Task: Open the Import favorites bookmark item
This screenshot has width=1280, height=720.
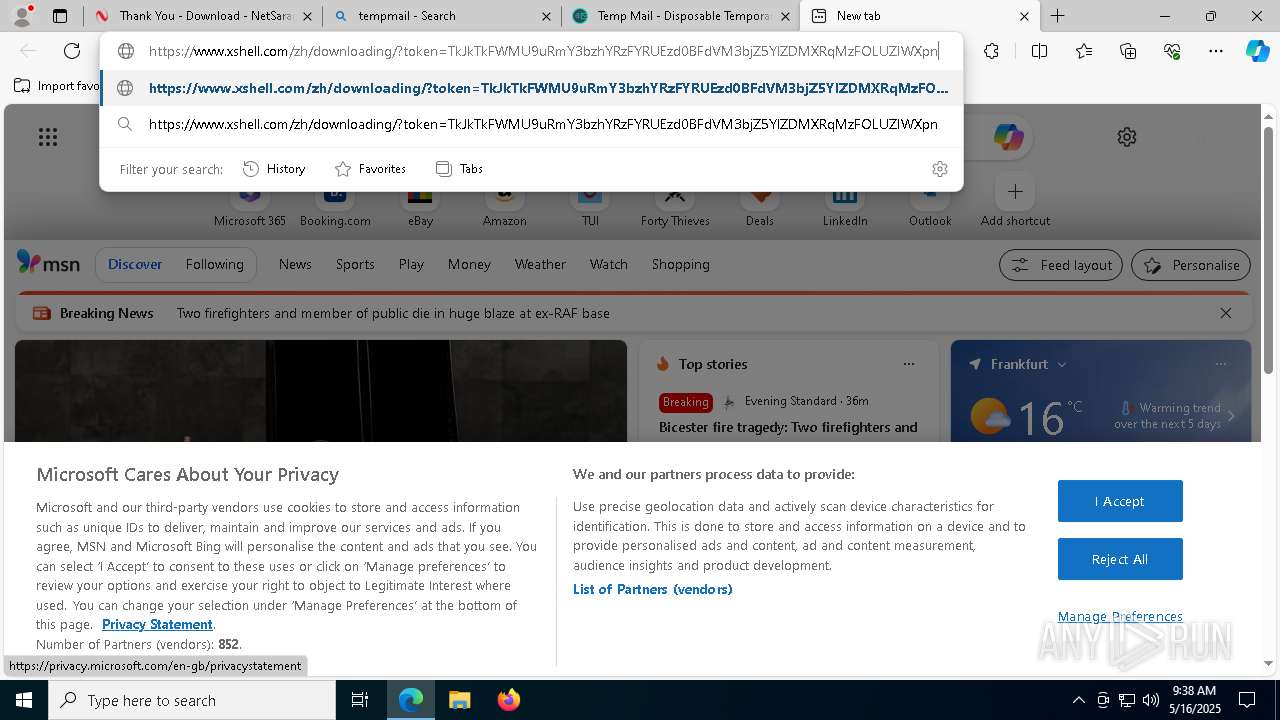Action: point(56,86)
